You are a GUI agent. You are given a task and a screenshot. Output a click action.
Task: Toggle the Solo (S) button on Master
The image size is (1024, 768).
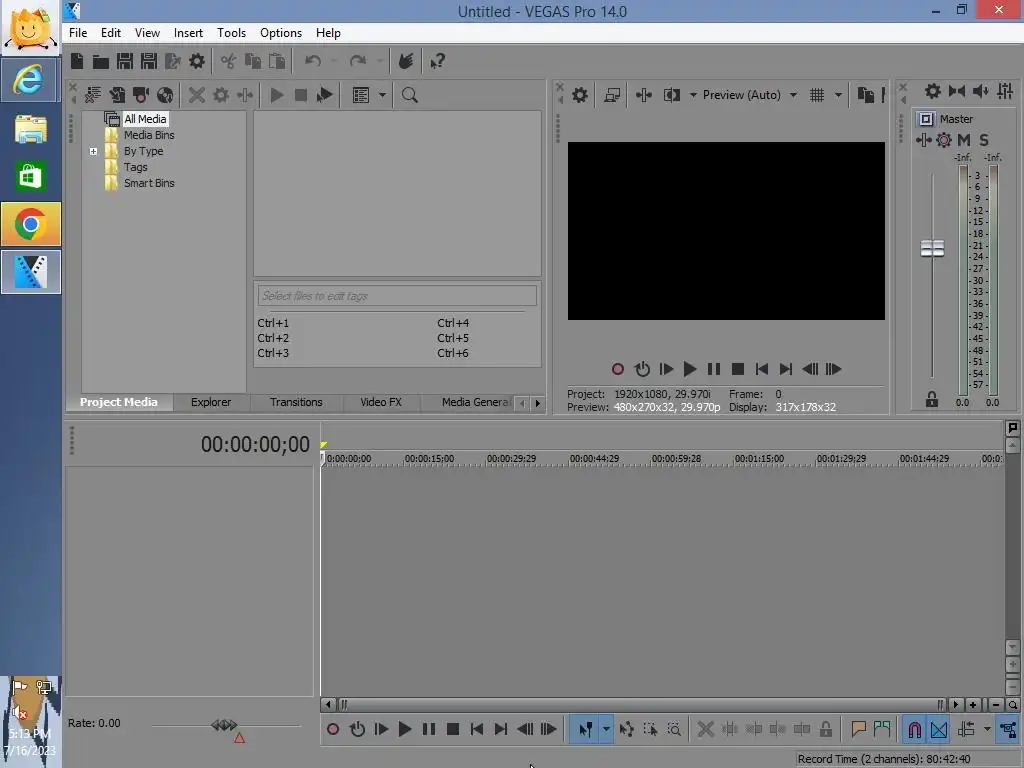tap(984, 140)
